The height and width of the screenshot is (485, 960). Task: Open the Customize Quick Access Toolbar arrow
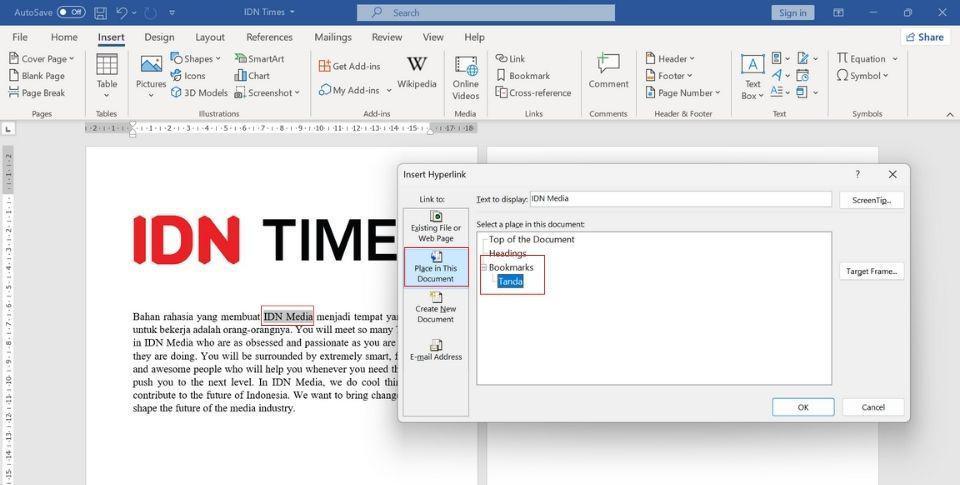pos(172,12)
